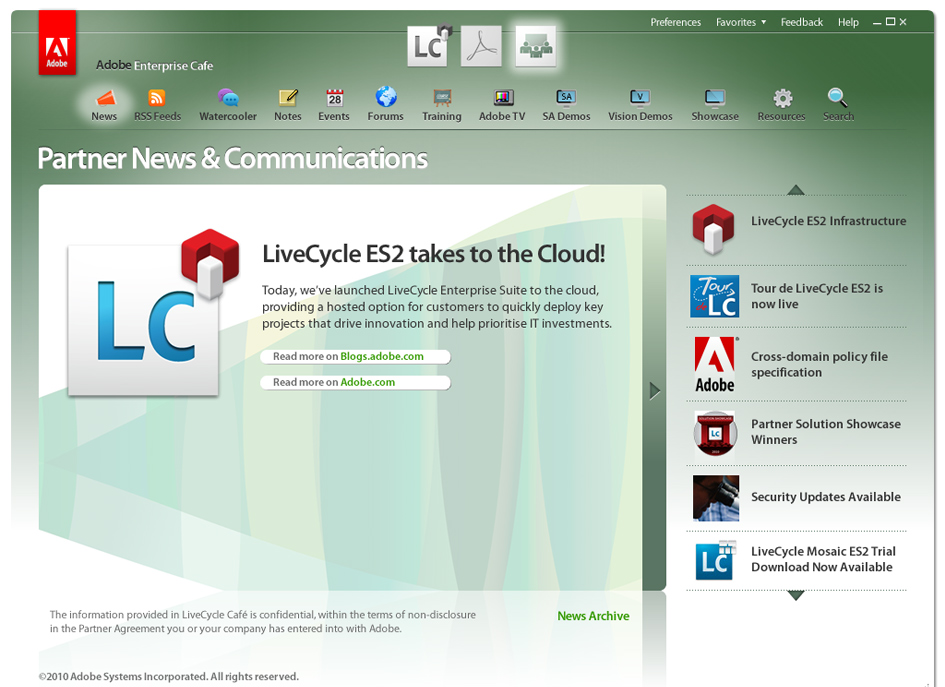Click the headline LiveCycle ES2 takes to the Cloud!
This screenshot has width=945, height=687.
pyautogui.click(x=433, y=254)
